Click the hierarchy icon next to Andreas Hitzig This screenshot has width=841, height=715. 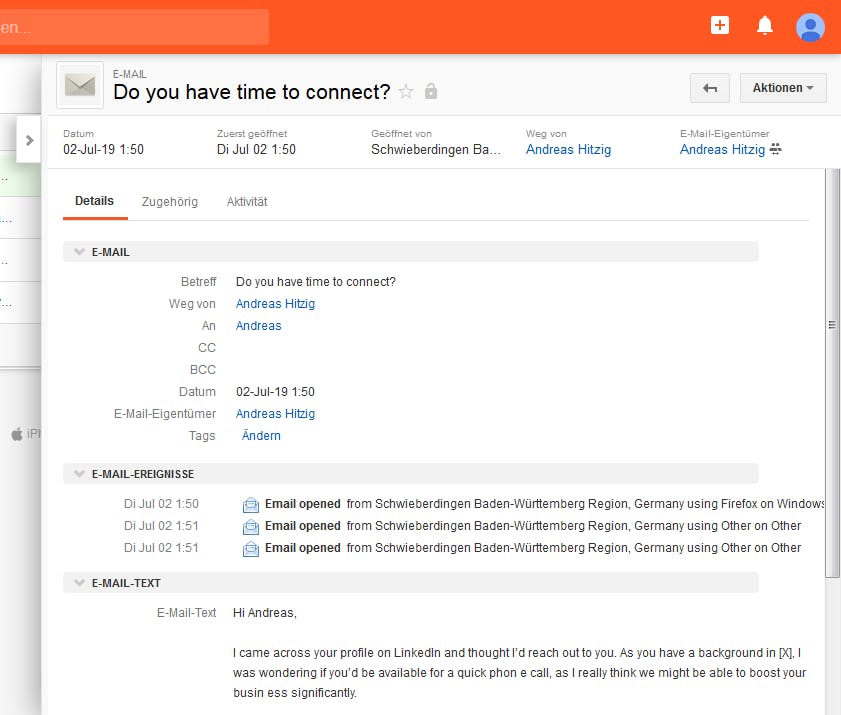tap(774, 150)
